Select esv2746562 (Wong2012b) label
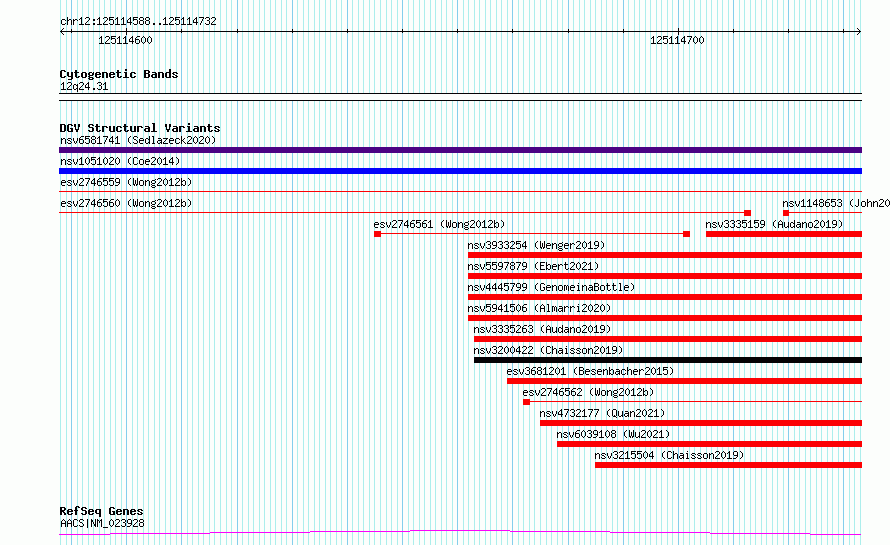Screen dimensions: 890x545 click(588, 392)
